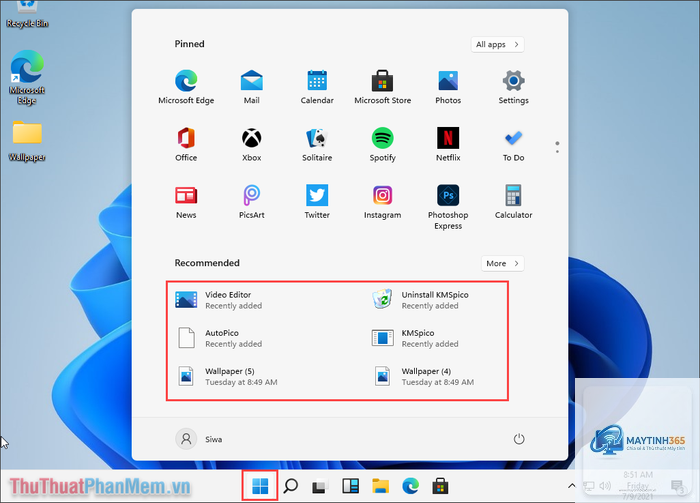Click the Start button on taskbar
Screen dimensions: 700x503
[260, 486]
